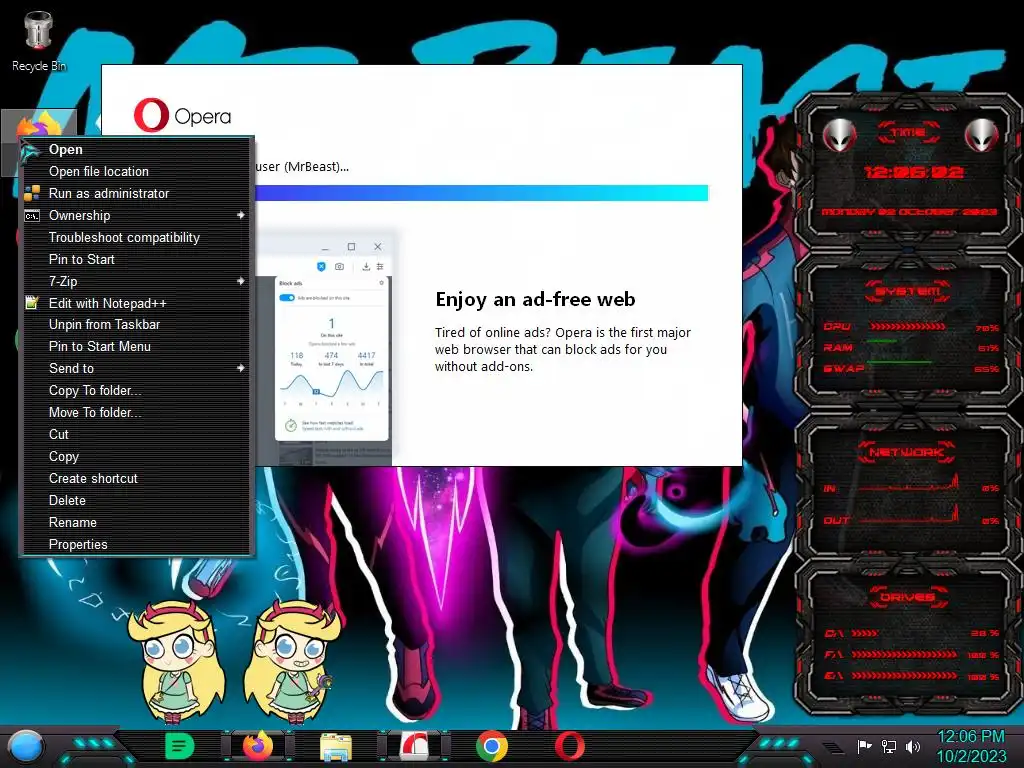Image resolution: width=1024 pixels, height=768 pixels.
Task: Click the volume speaker tray icon
Action: click(912, 746)
